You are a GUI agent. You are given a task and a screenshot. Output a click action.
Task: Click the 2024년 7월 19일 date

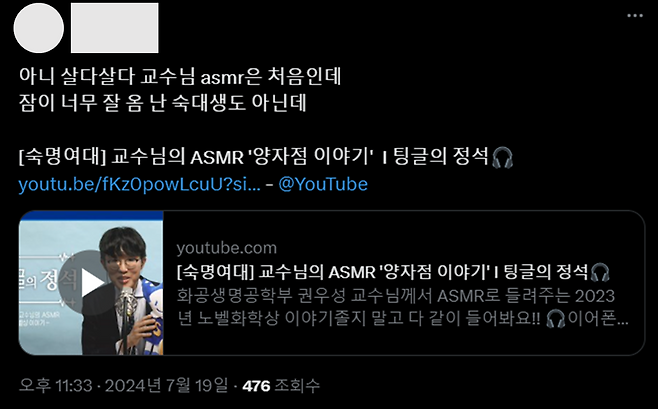point(167,385)
